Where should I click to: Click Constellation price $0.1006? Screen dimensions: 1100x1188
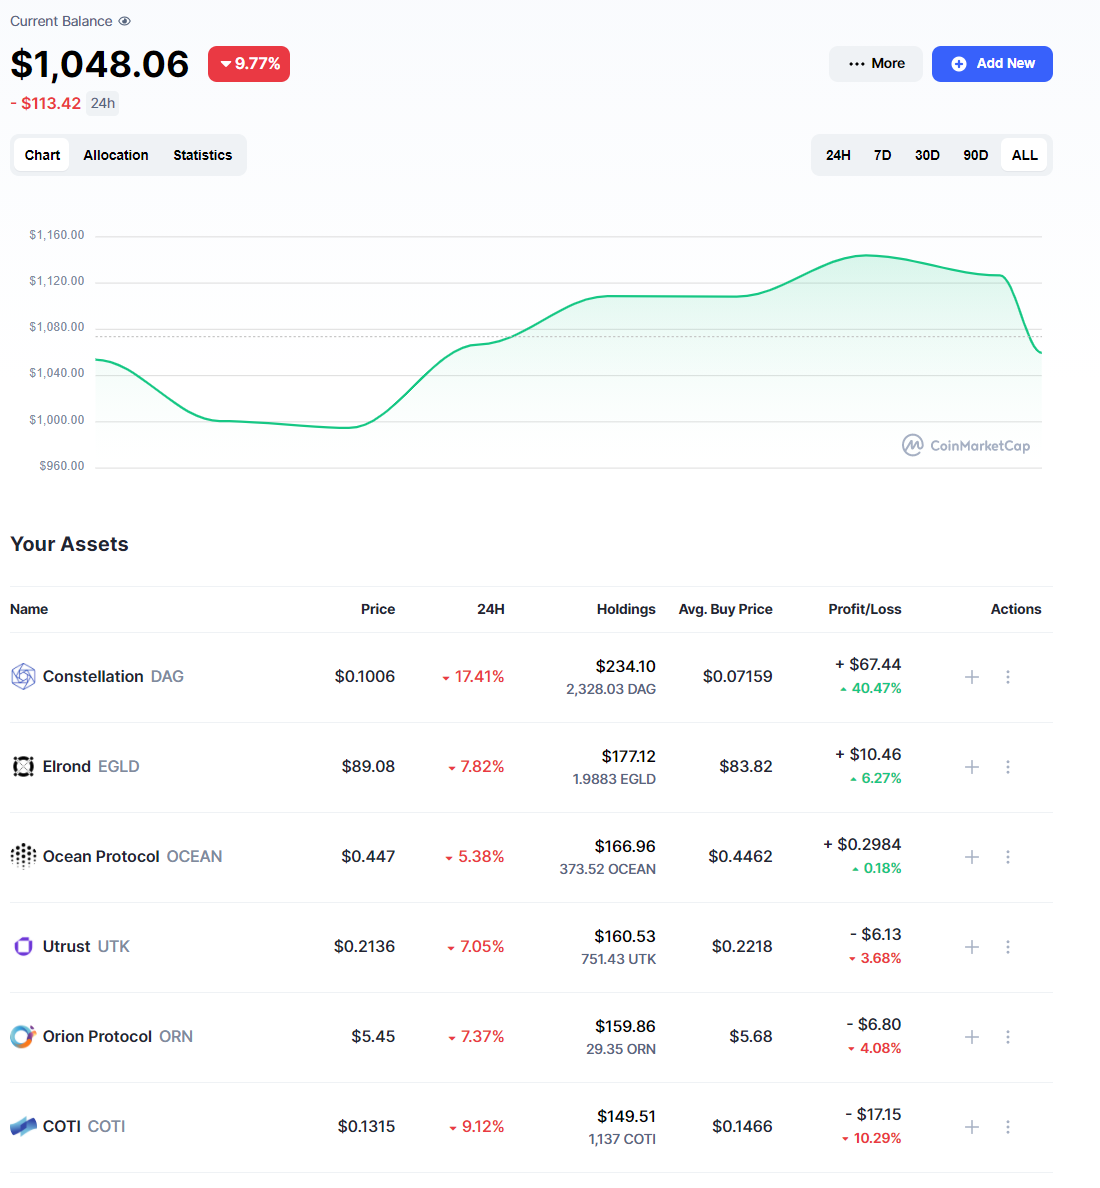tap(364, 676)
